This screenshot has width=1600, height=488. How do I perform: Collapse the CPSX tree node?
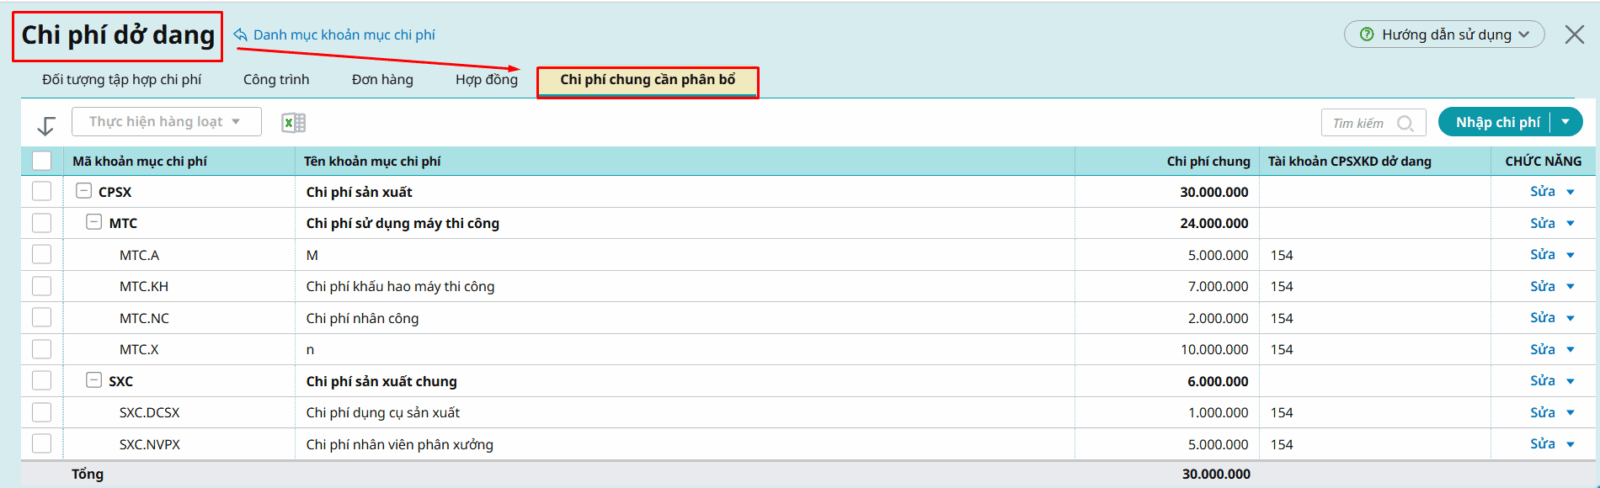[84, 191]
